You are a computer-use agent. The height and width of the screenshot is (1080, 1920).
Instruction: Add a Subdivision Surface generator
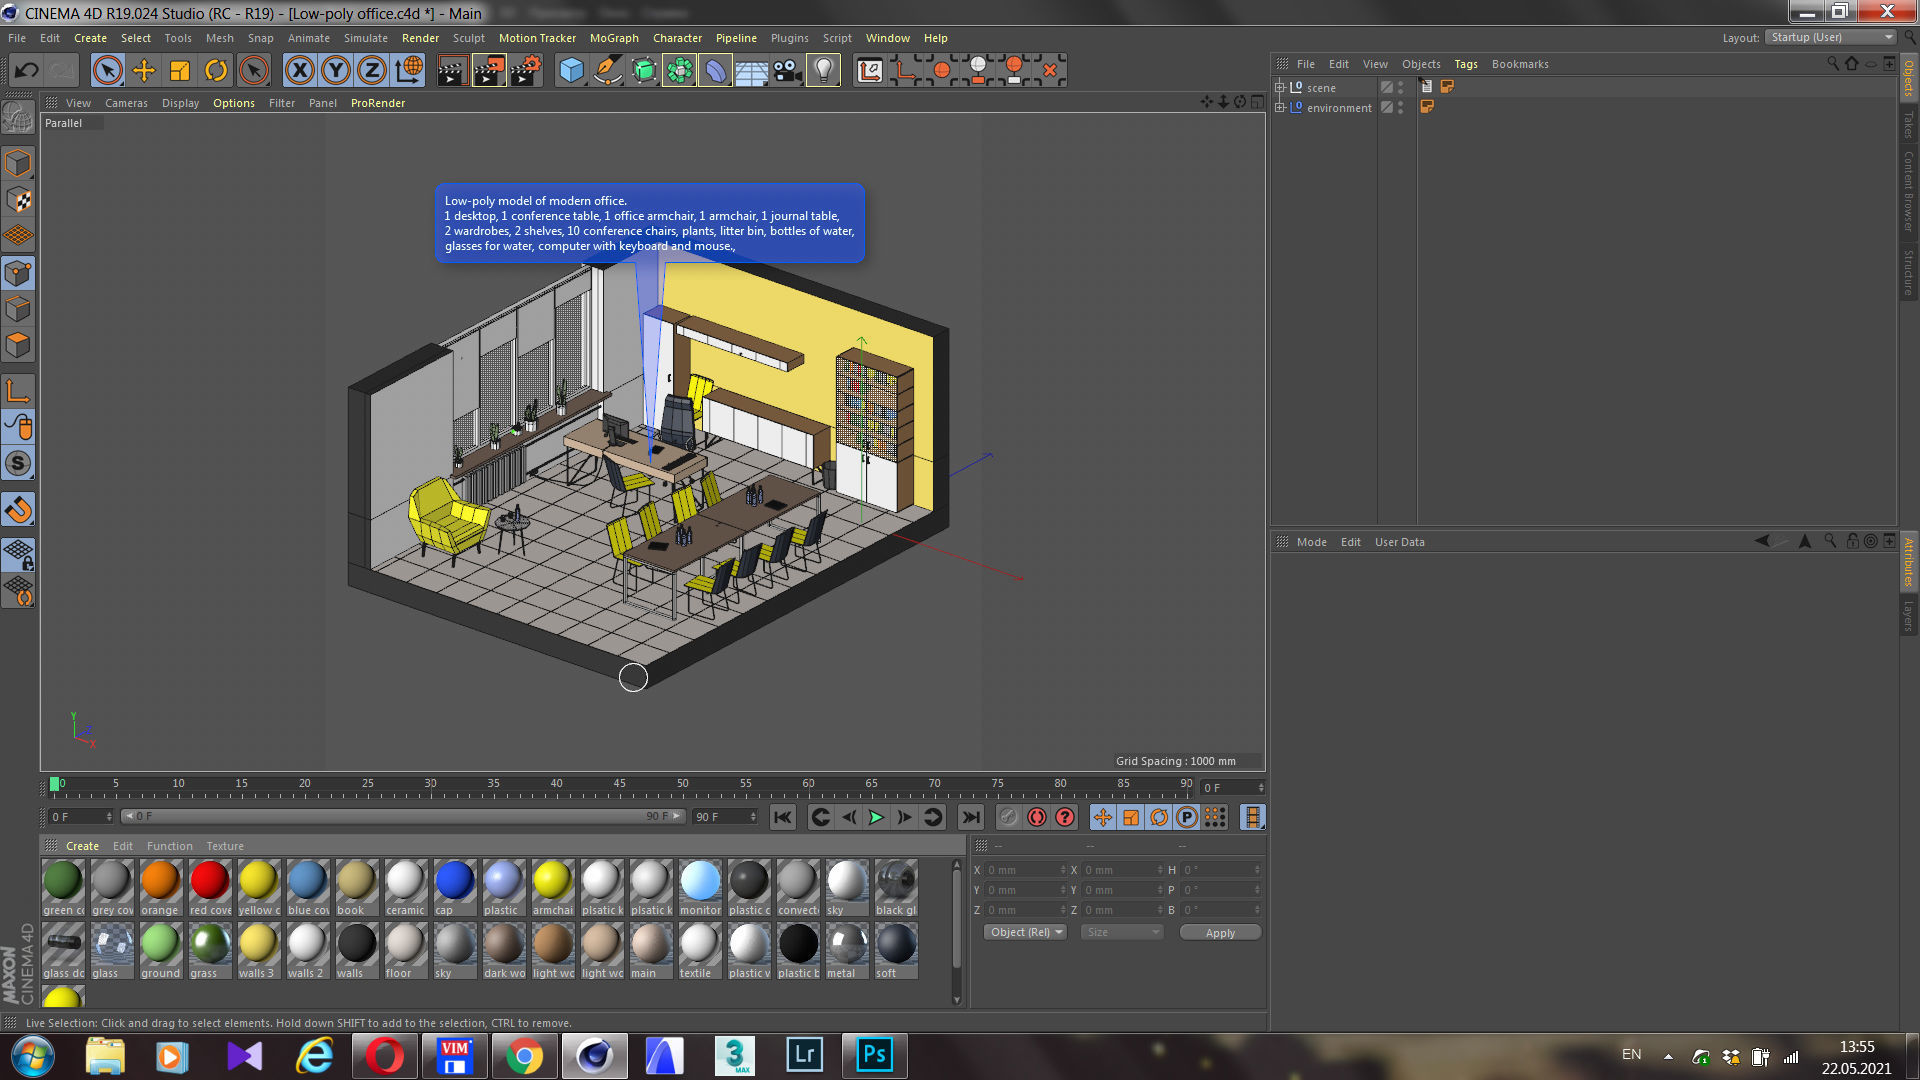[x=643, y=70]
